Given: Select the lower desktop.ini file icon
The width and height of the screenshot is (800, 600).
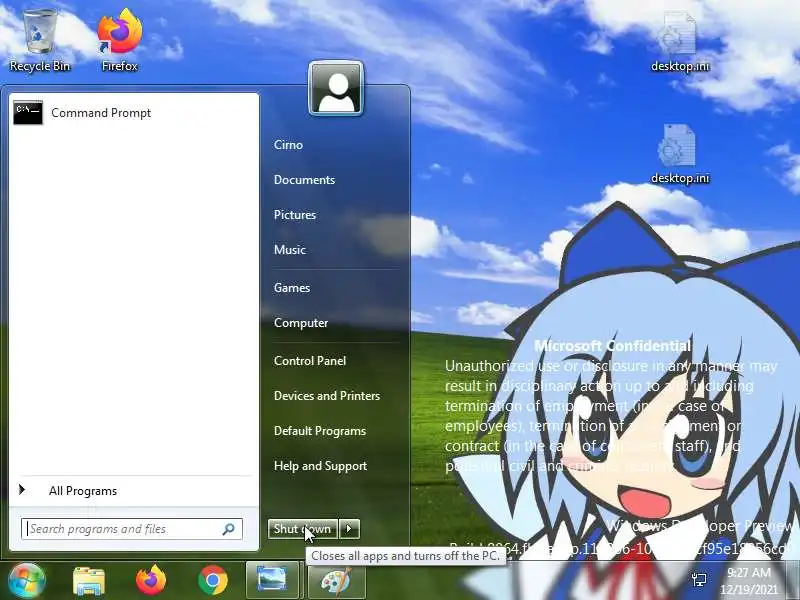Looking at the screenshot, I should click(x=680, y=155).
